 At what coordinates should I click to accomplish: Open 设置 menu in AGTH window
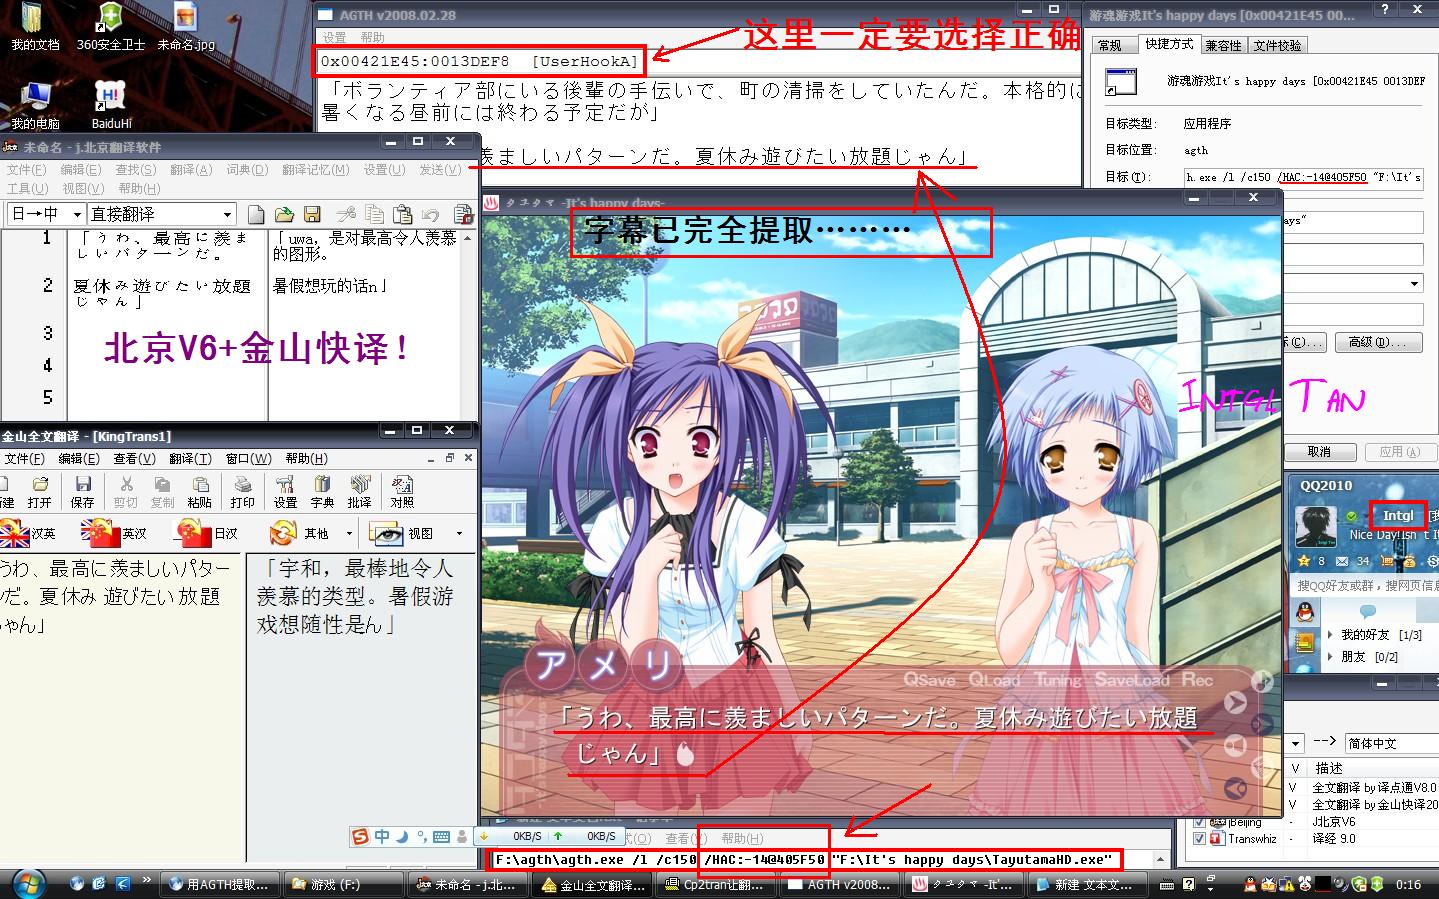(x=334, y=37)
